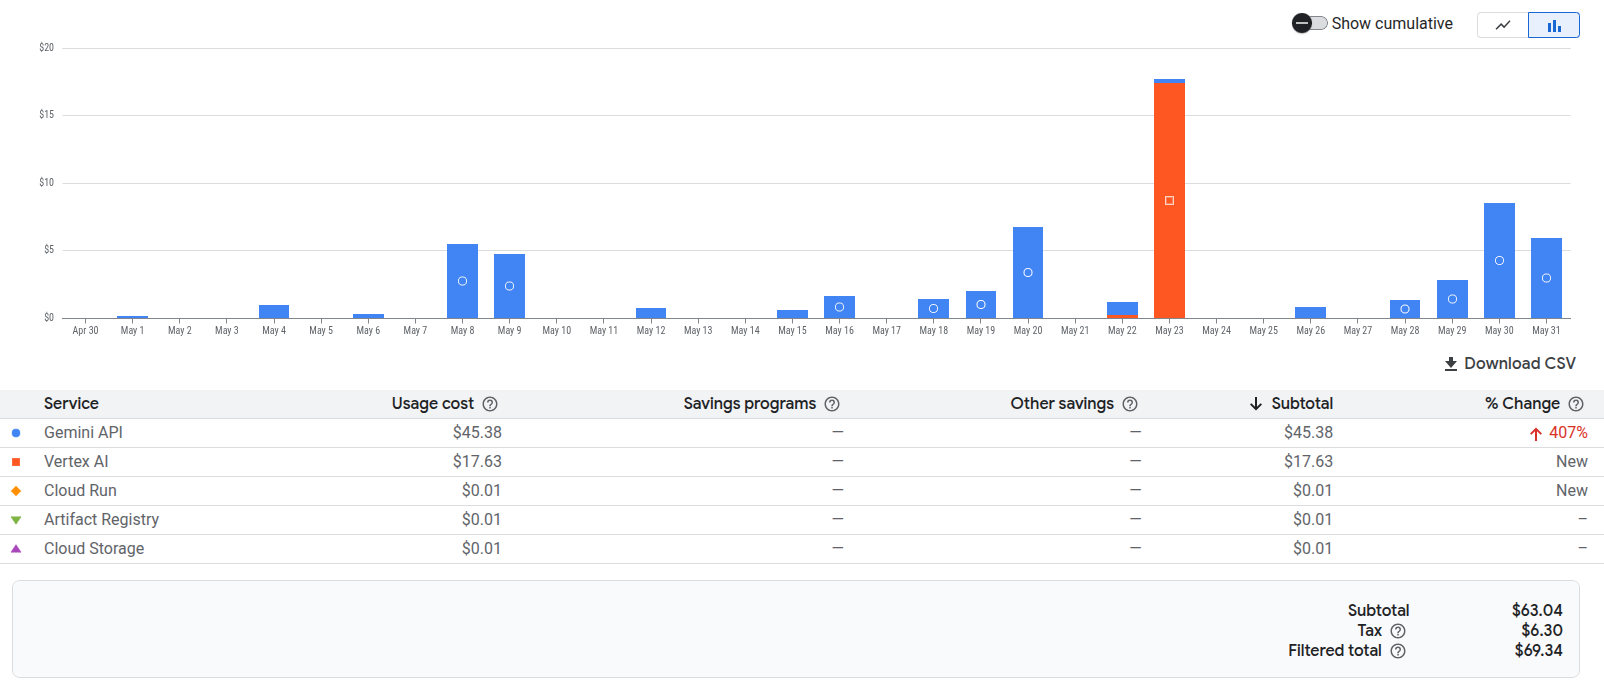Select the Gemini API service row

pos(802,433)
